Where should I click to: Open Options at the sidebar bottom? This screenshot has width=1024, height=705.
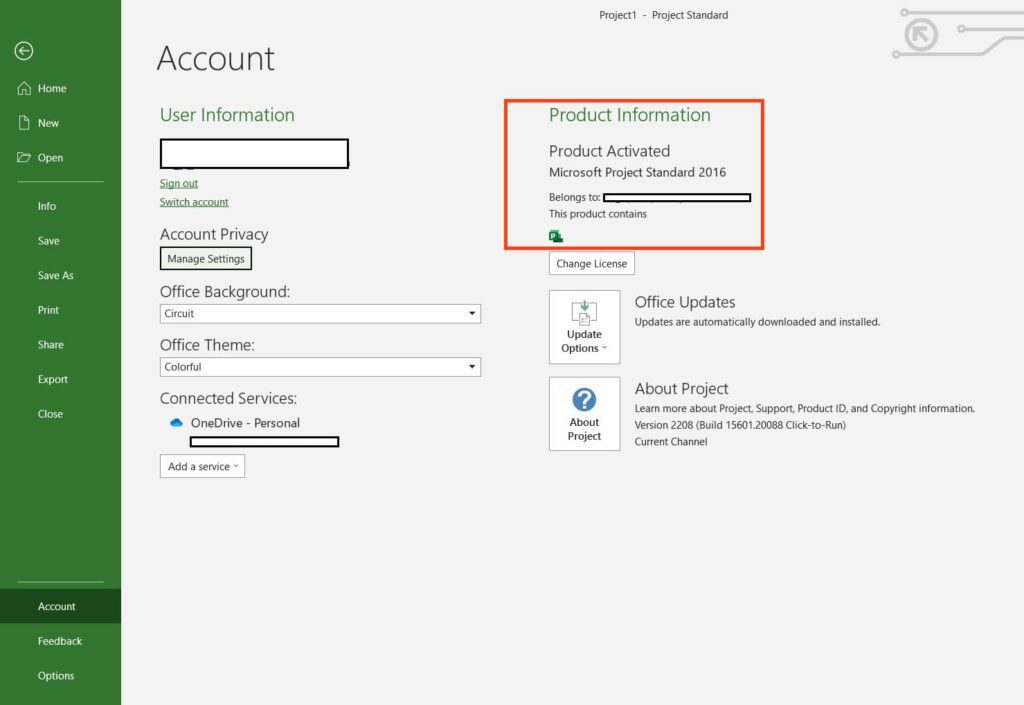pyautogui.click(x=56, y=676)
